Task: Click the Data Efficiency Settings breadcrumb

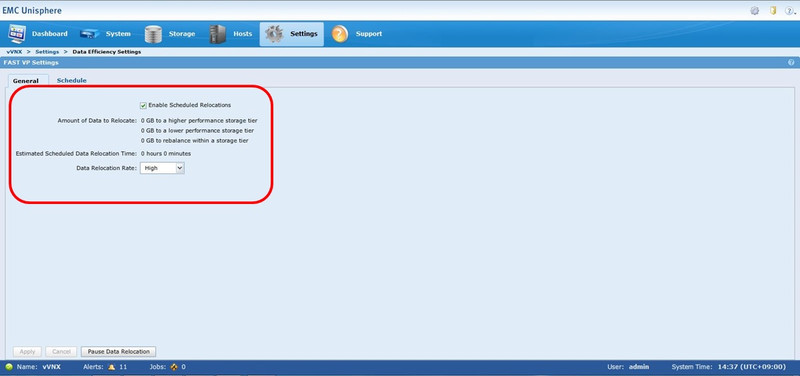Action: point(107,52)
